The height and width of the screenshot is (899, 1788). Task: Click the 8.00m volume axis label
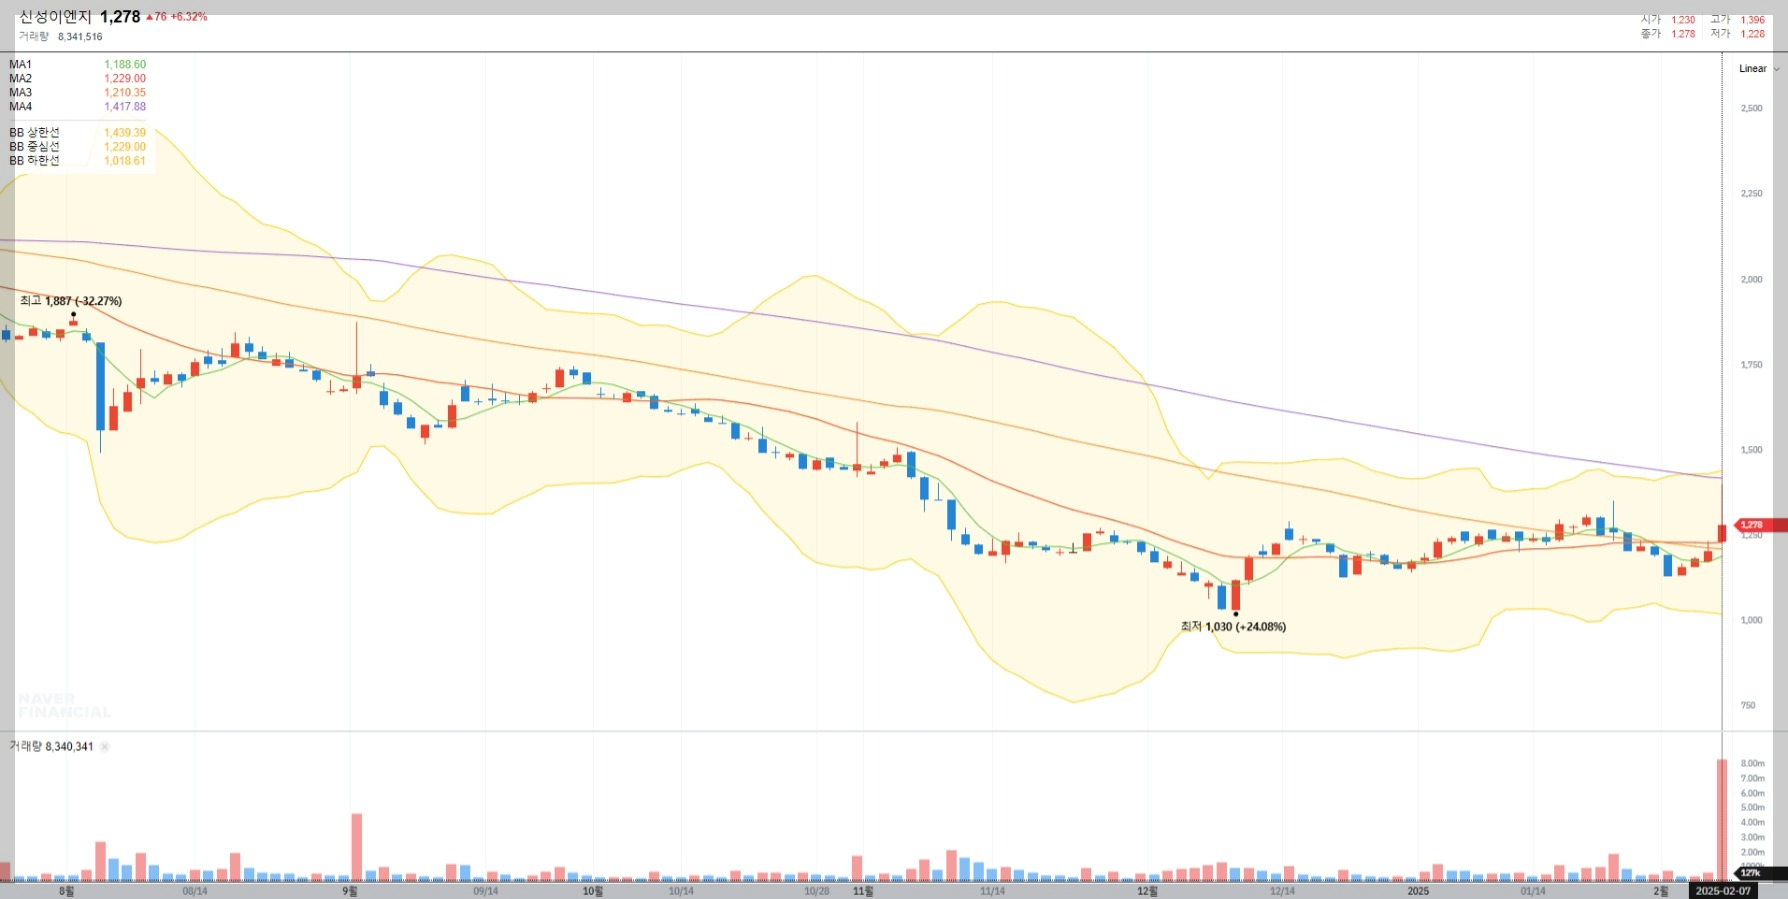click(1752, 764)
